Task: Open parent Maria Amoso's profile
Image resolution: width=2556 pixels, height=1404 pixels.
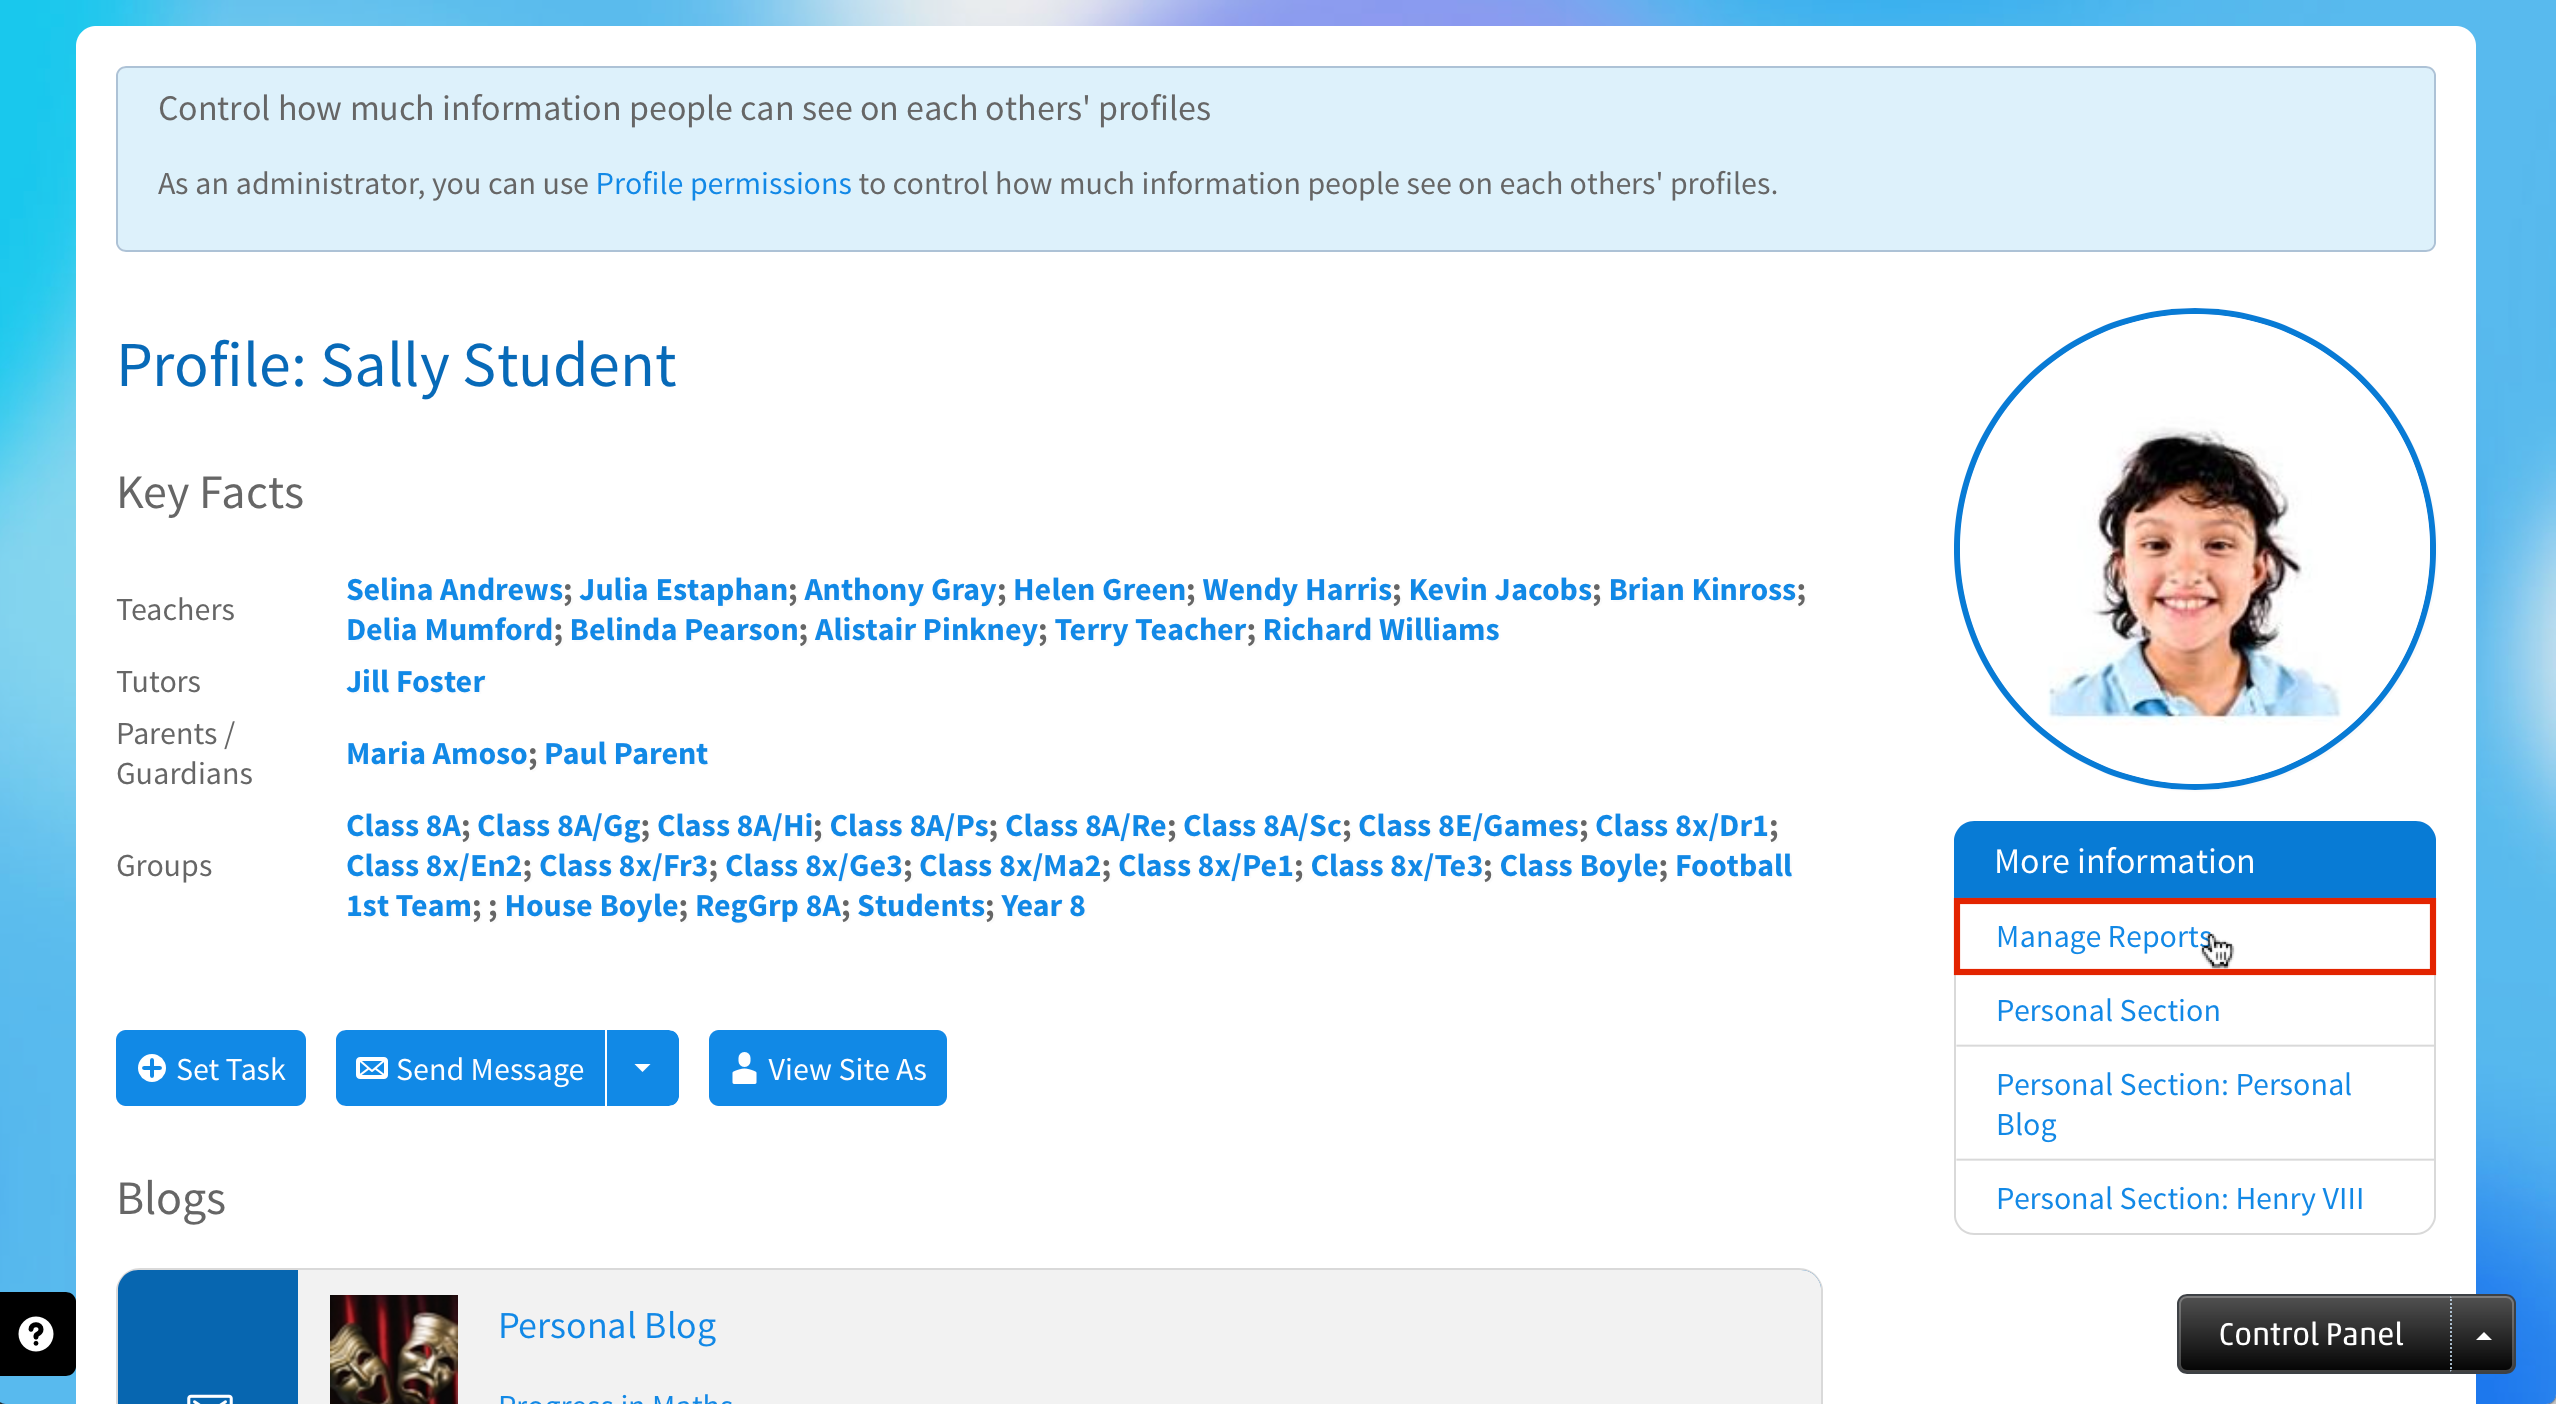Action: pyautogui.click(x=437, y=753)
